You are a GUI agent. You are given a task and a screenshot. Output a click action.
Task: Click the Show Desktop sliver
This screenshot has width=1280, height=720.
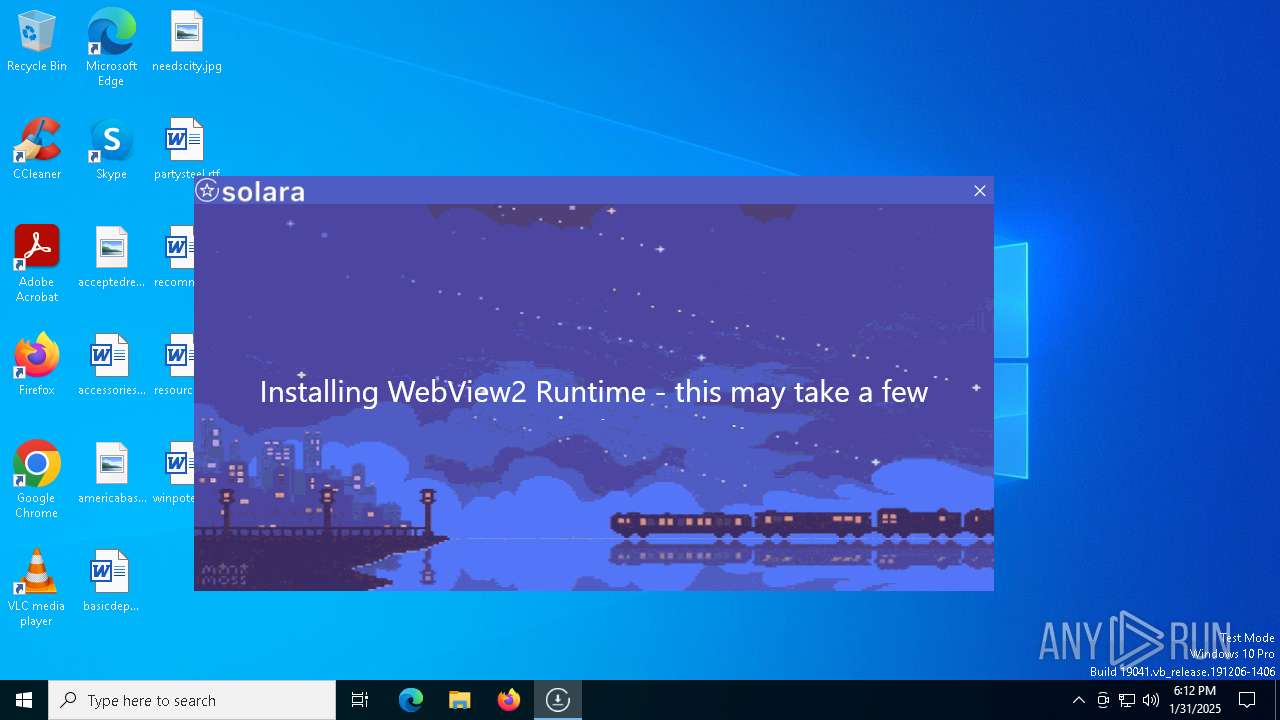(x=1277, y=700)
